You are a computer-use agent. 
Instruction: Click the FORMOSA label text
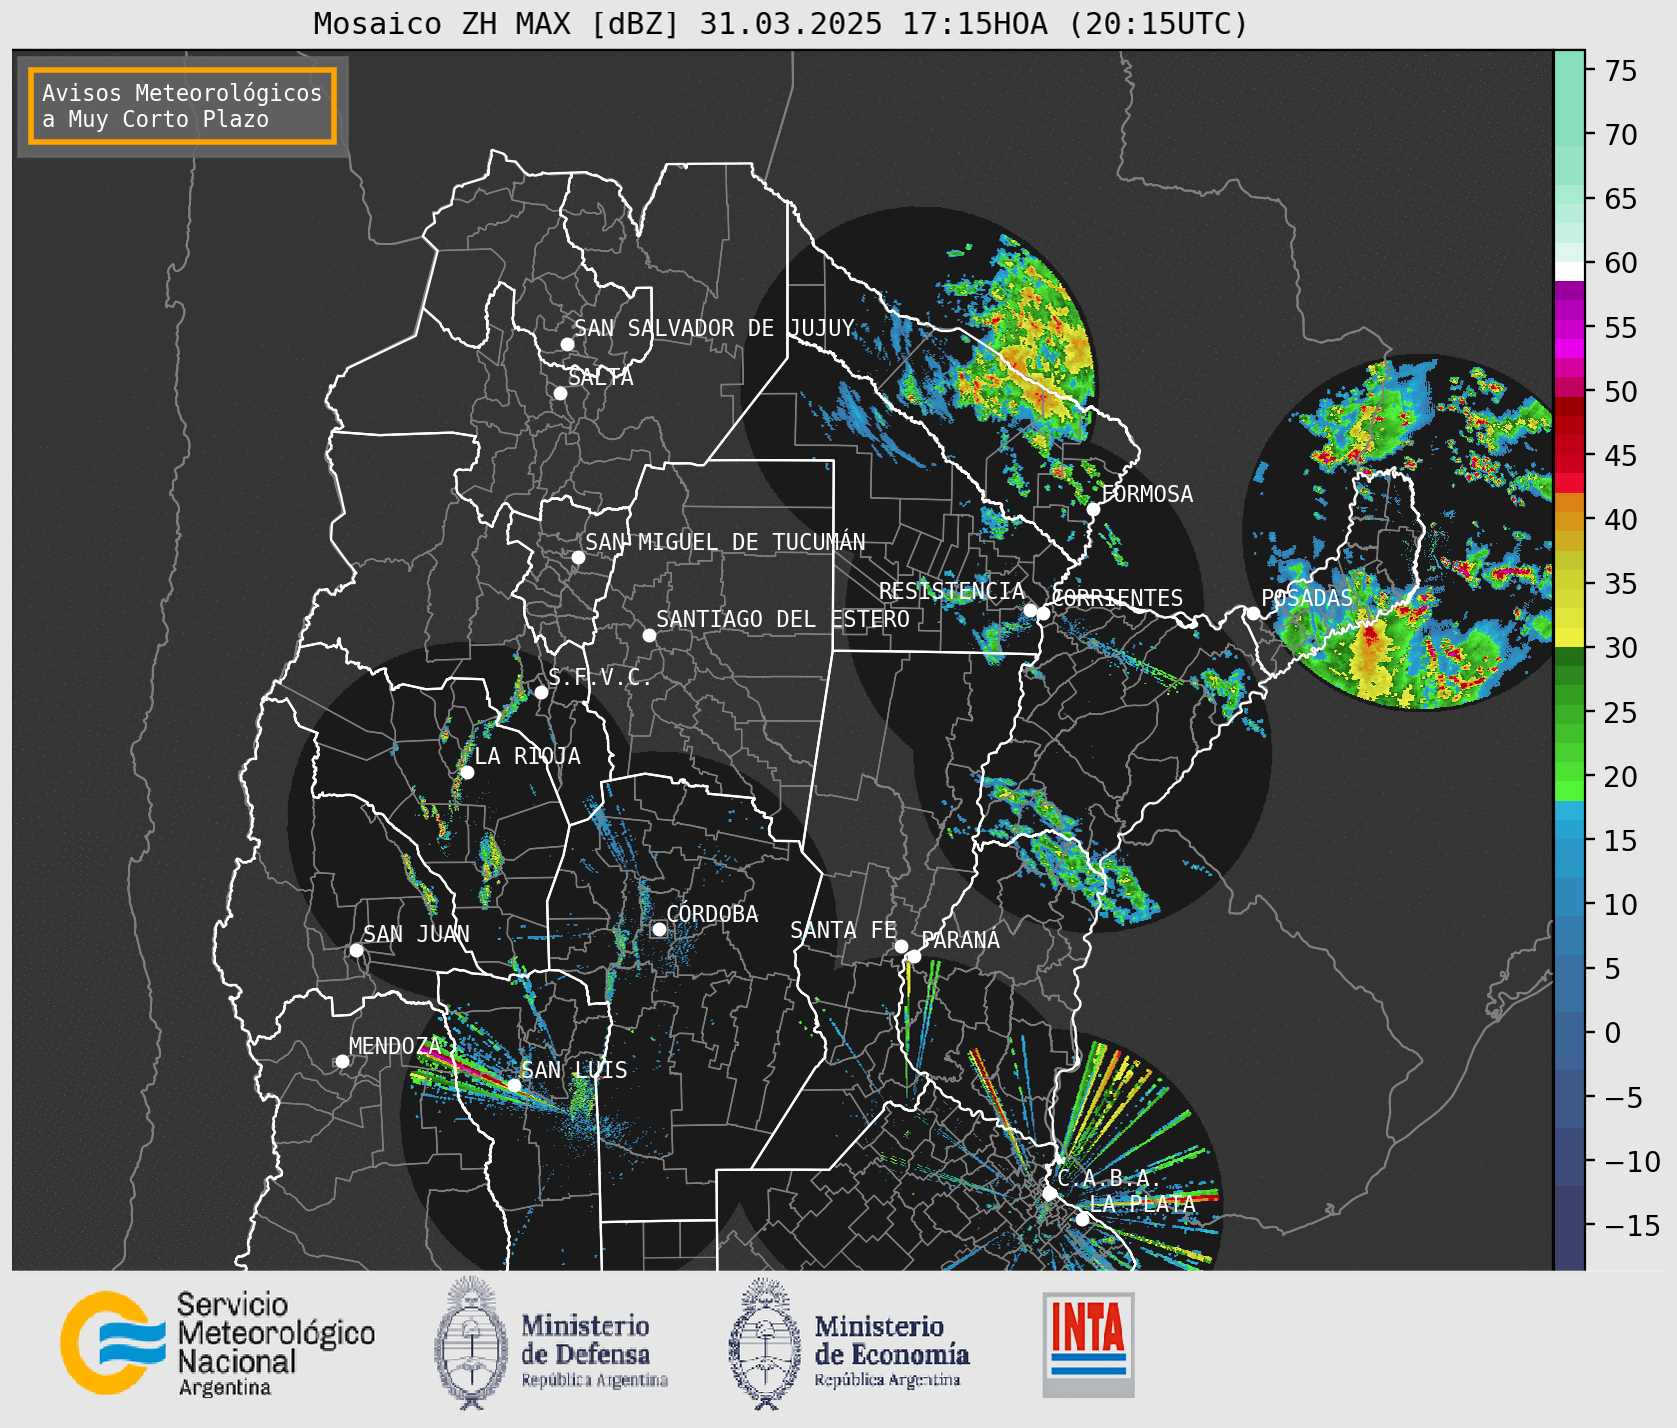[1147, 494]
